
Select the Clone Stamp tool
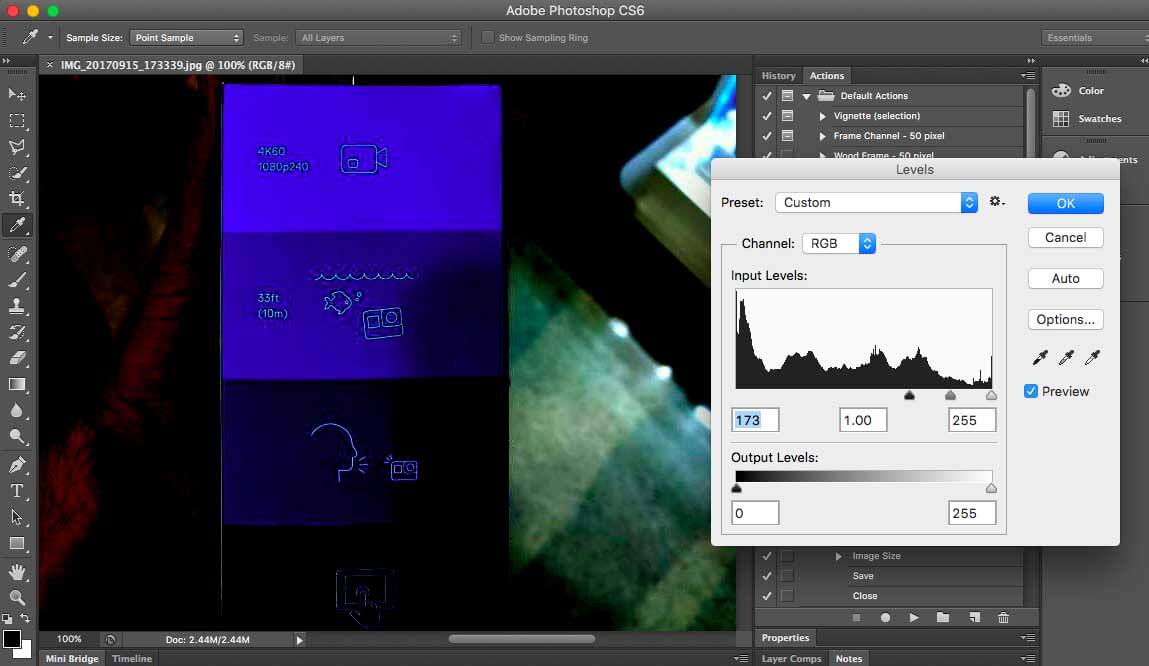pyautogui.click(x=17, y=306)
